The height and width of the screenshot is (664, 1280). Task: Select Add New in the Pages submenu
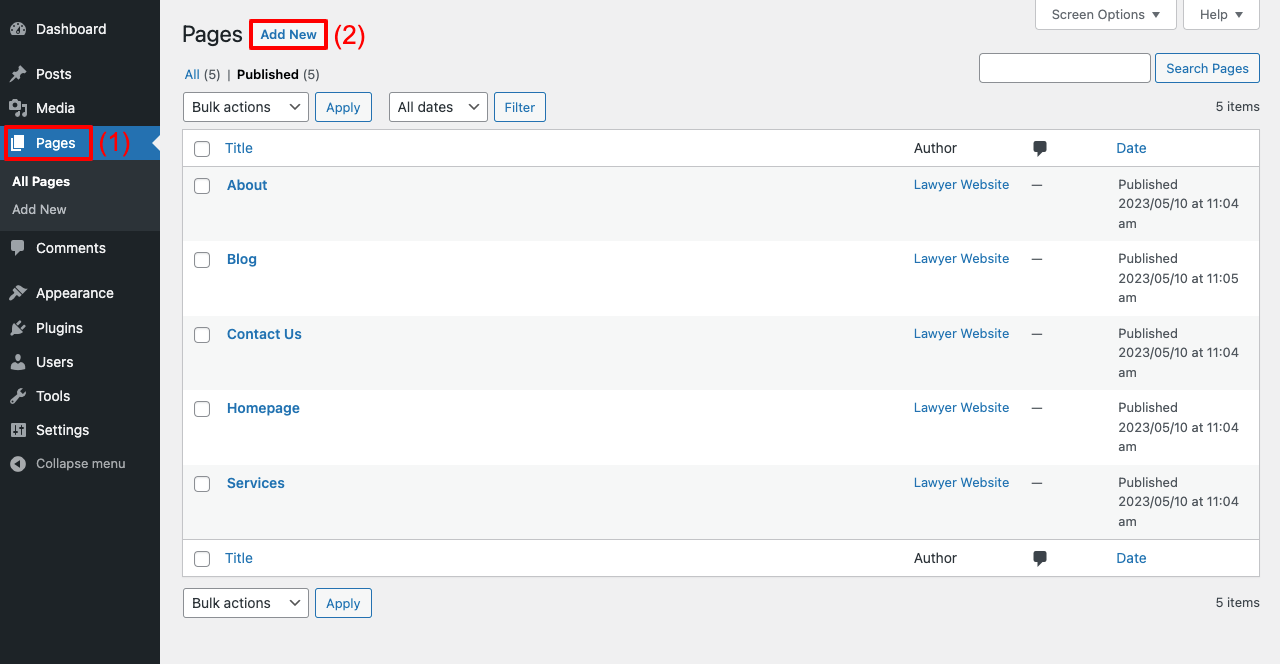point(39,209)
